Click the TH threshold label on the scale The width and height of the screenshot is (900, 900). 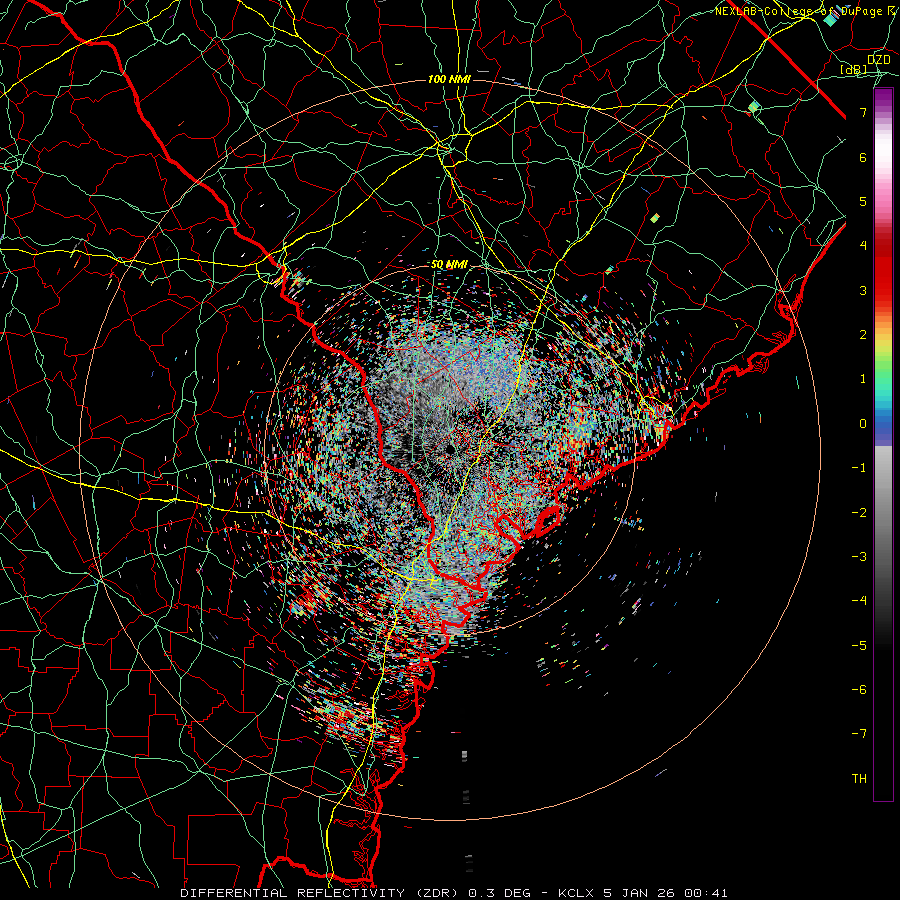pyautogui.click(x=859, y=779)
